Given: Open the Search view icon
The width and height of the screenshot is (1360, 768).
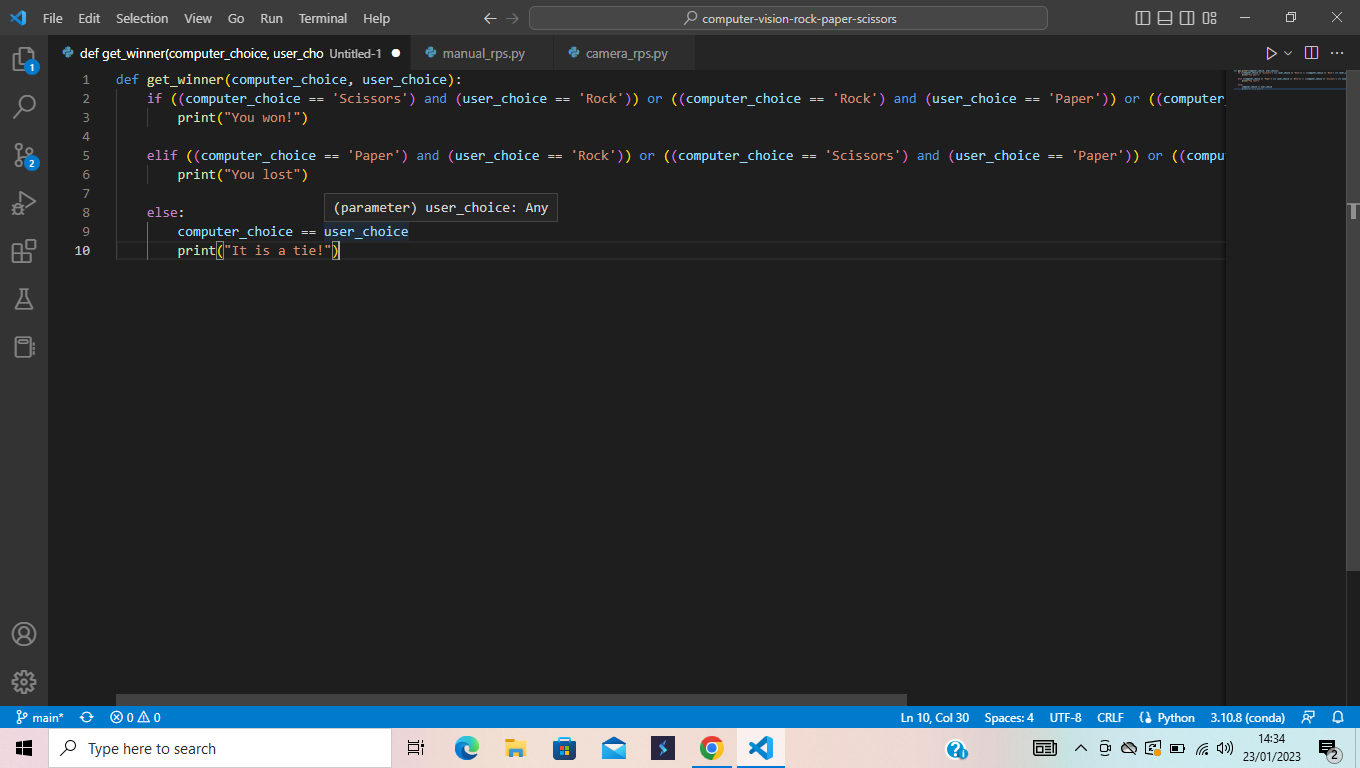Looking at the screenshot, I should tap(24, 106).
